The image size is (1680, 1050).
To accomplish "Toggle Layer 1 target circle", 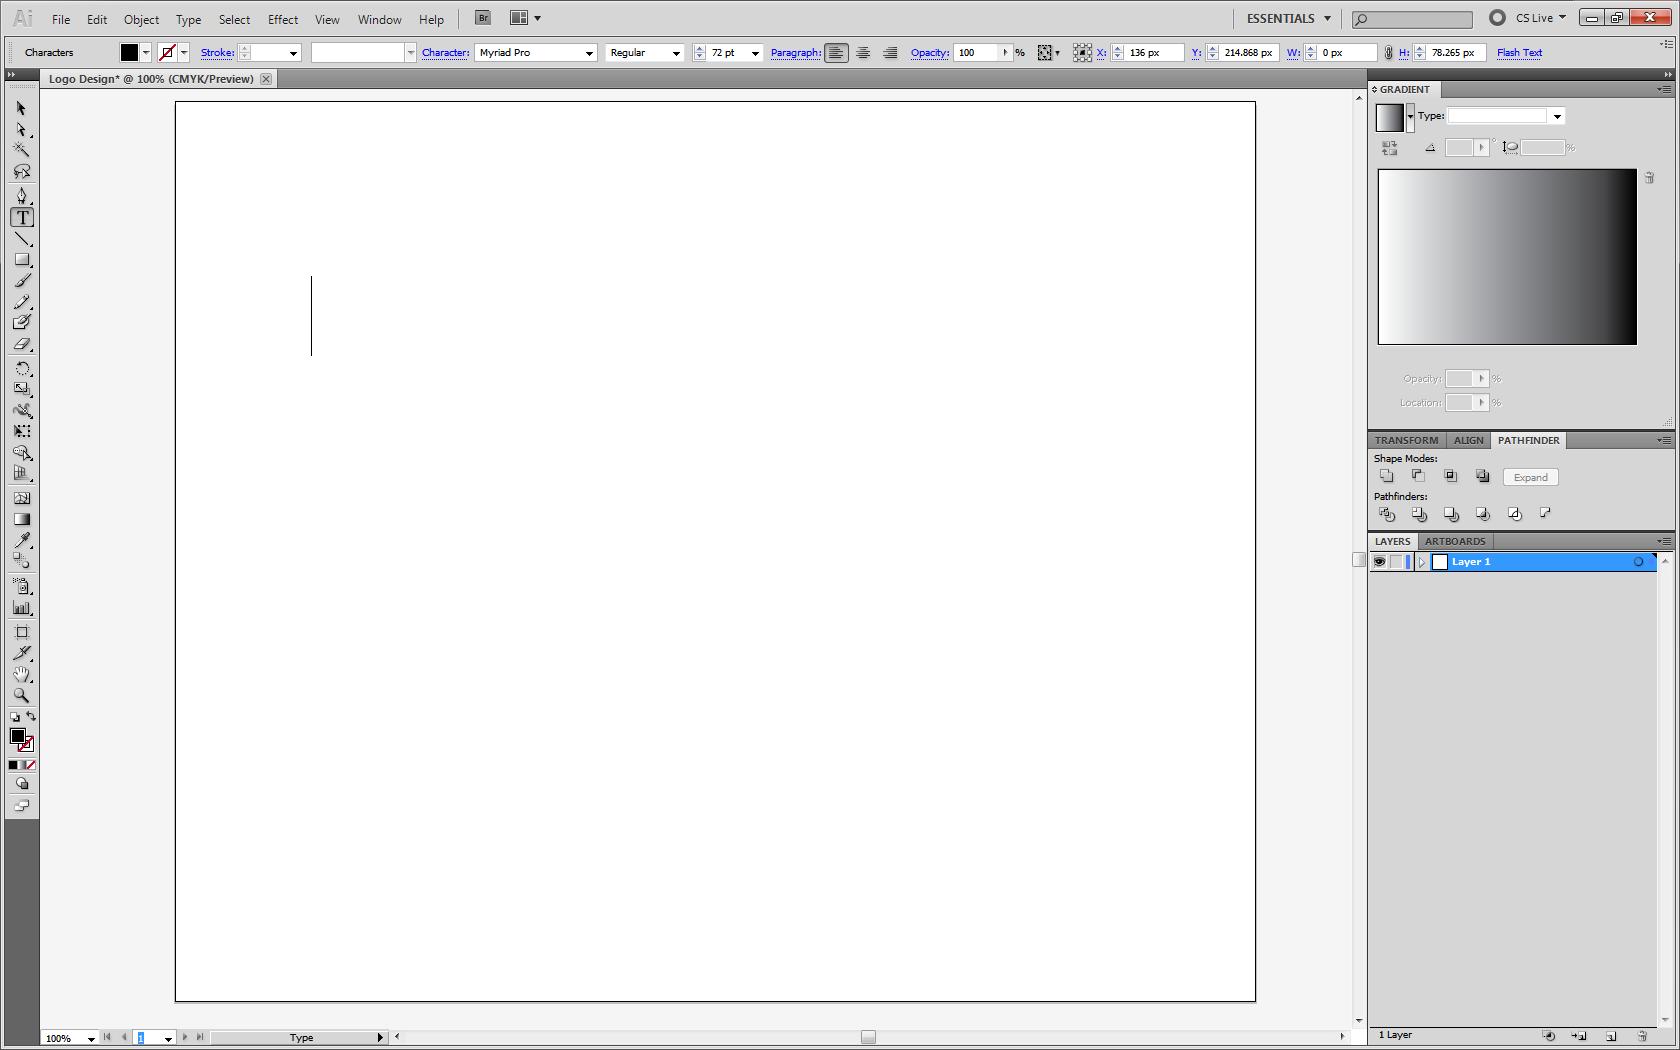I will (1638, 562).
